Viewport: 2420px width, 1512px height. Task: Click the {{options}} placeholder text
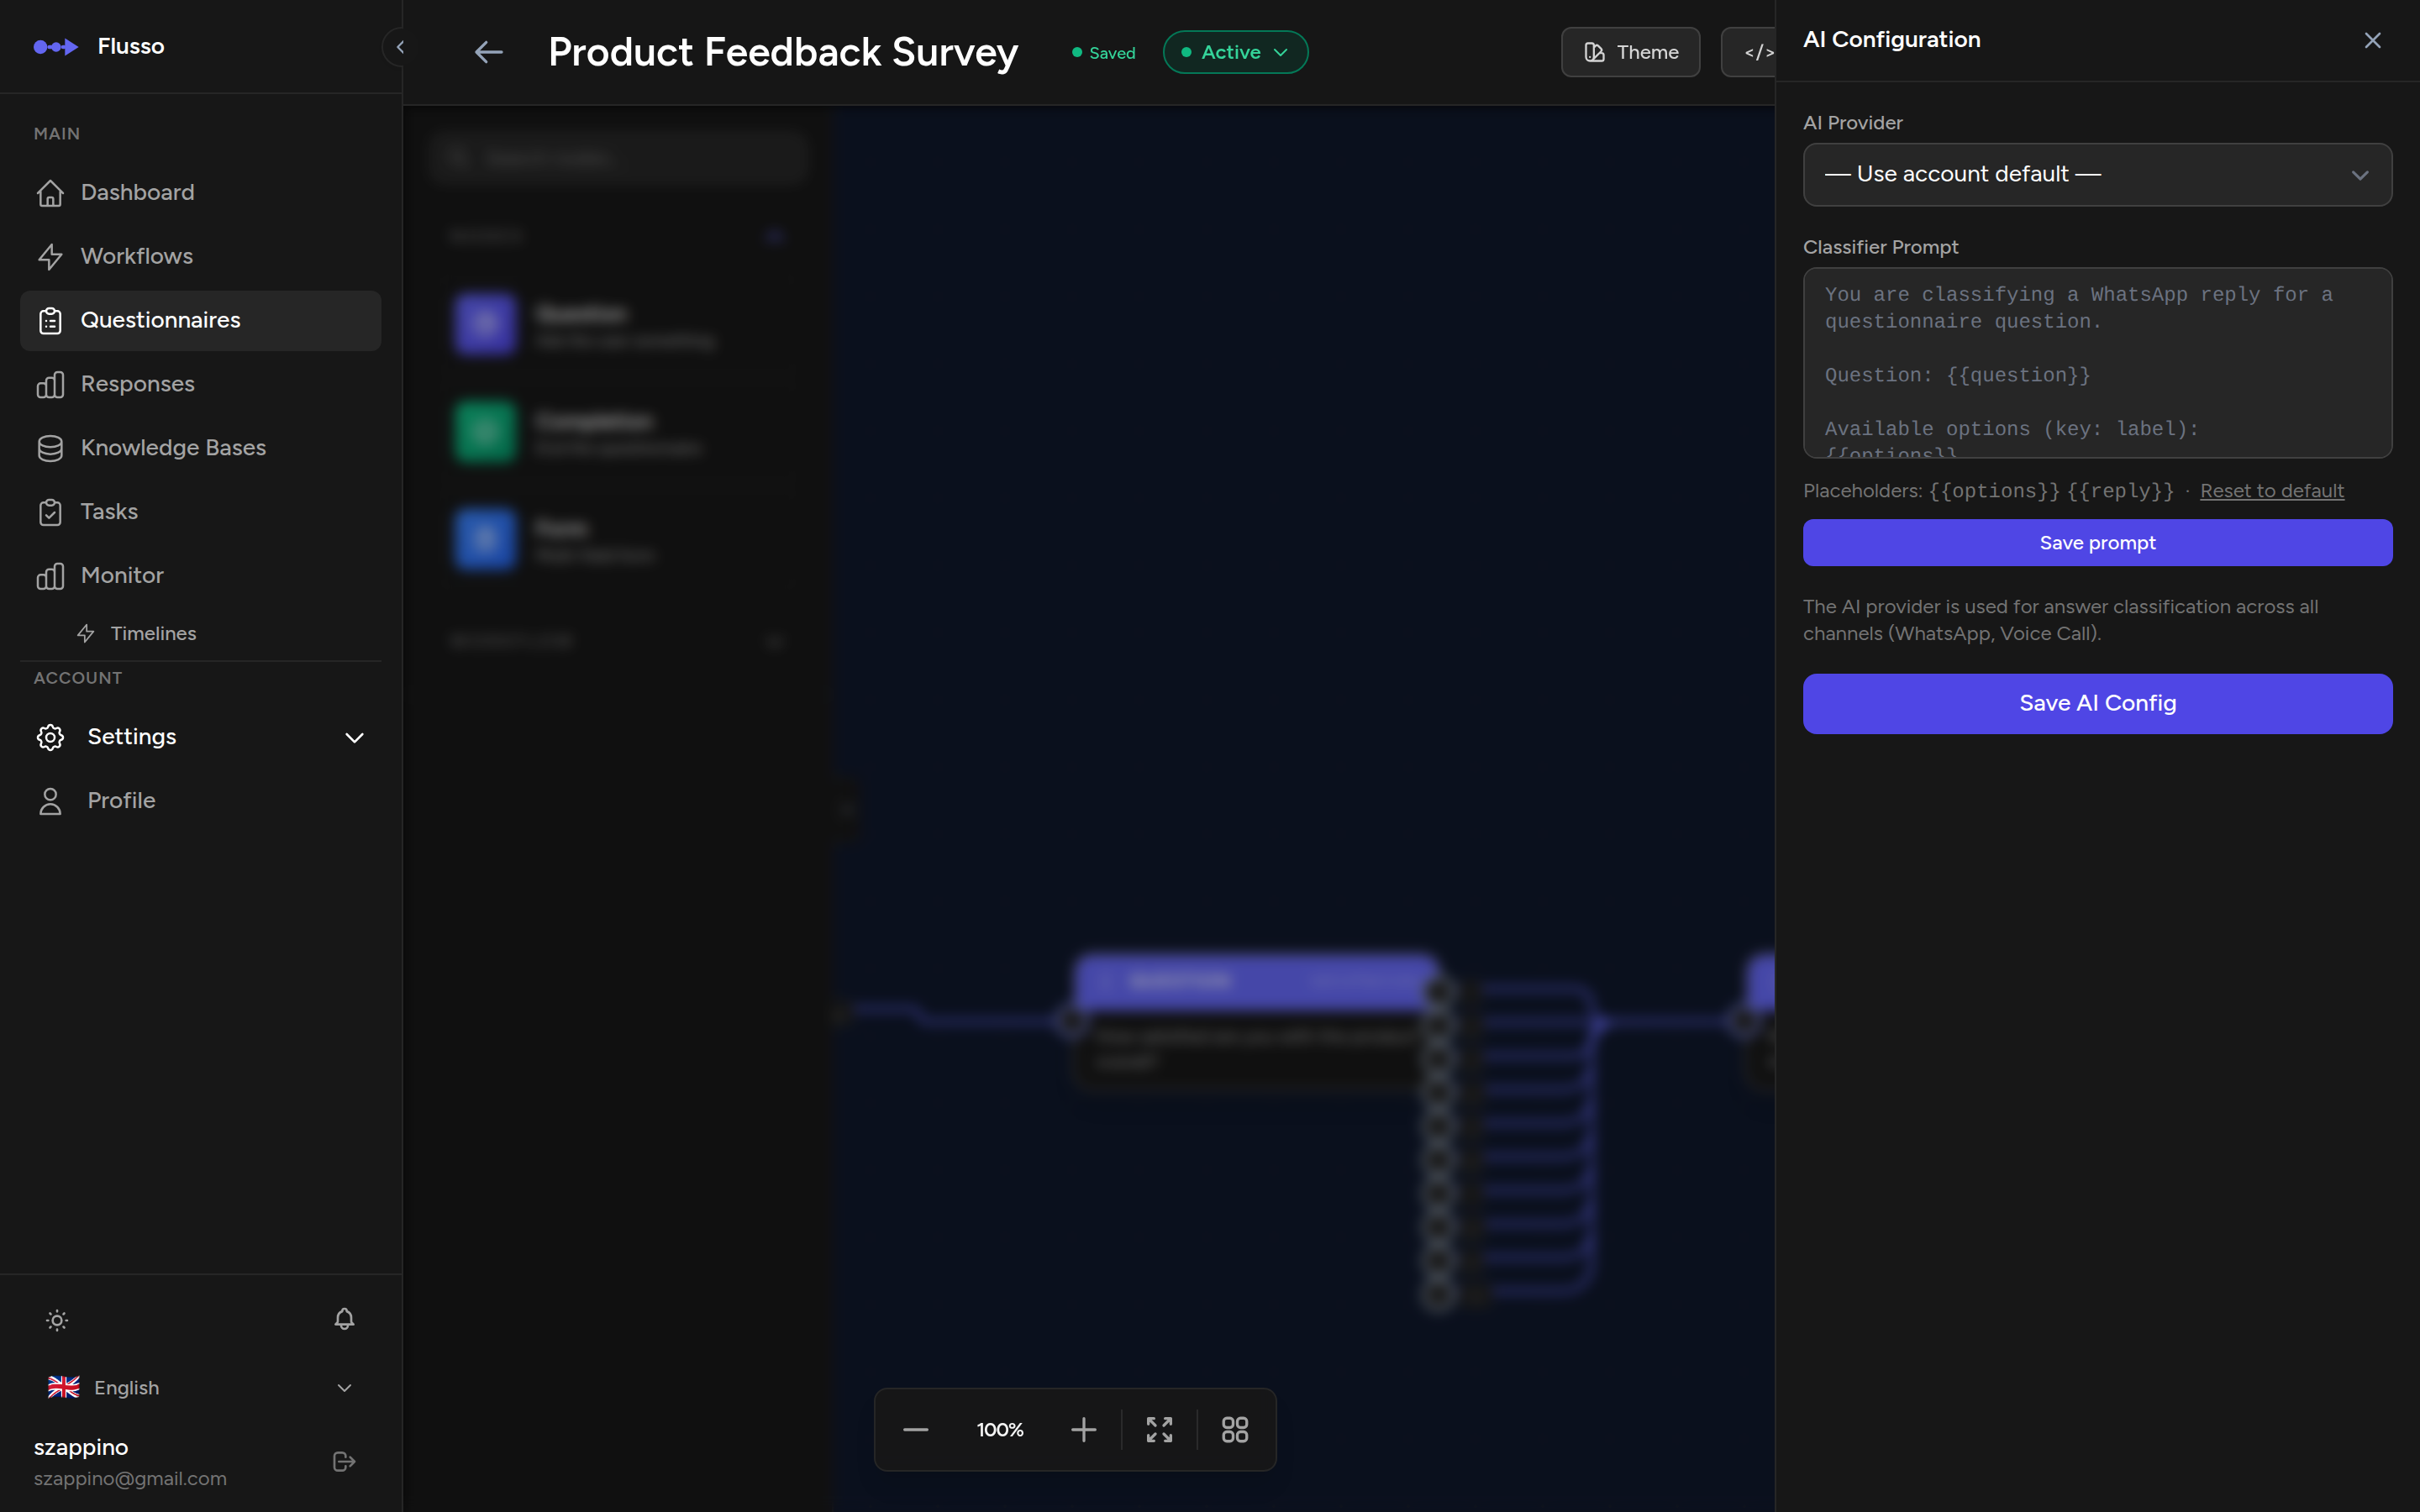click(x=1994, y=491)
